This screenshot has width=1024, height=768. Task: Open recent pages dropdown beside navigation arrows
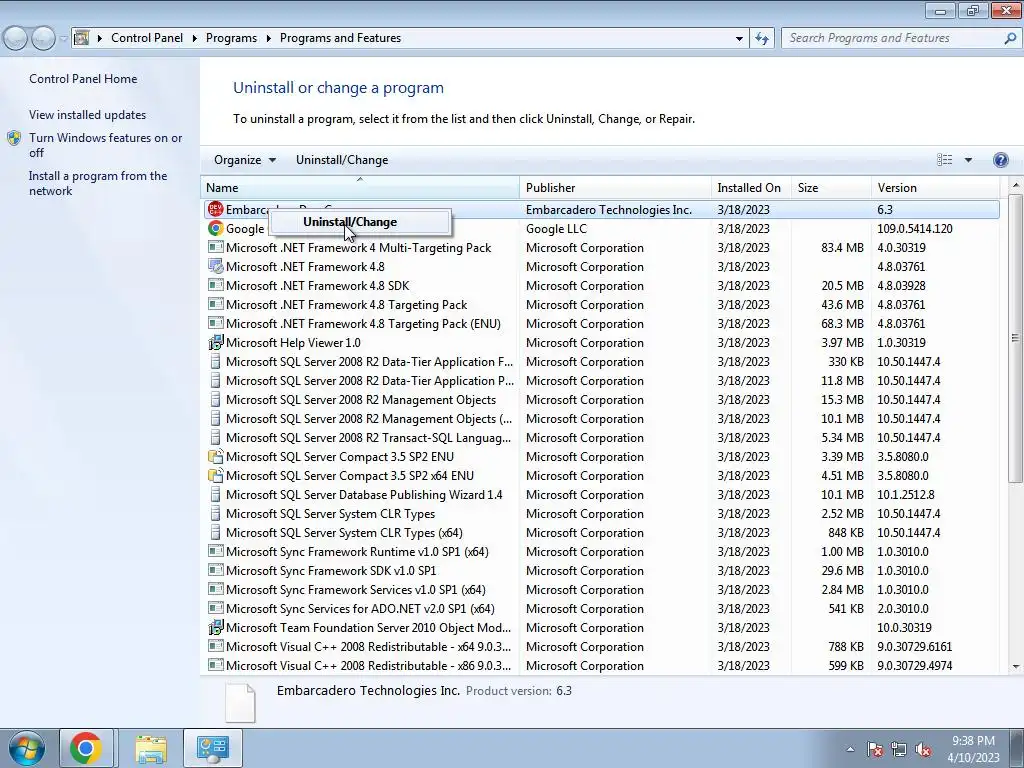point(63,38)
